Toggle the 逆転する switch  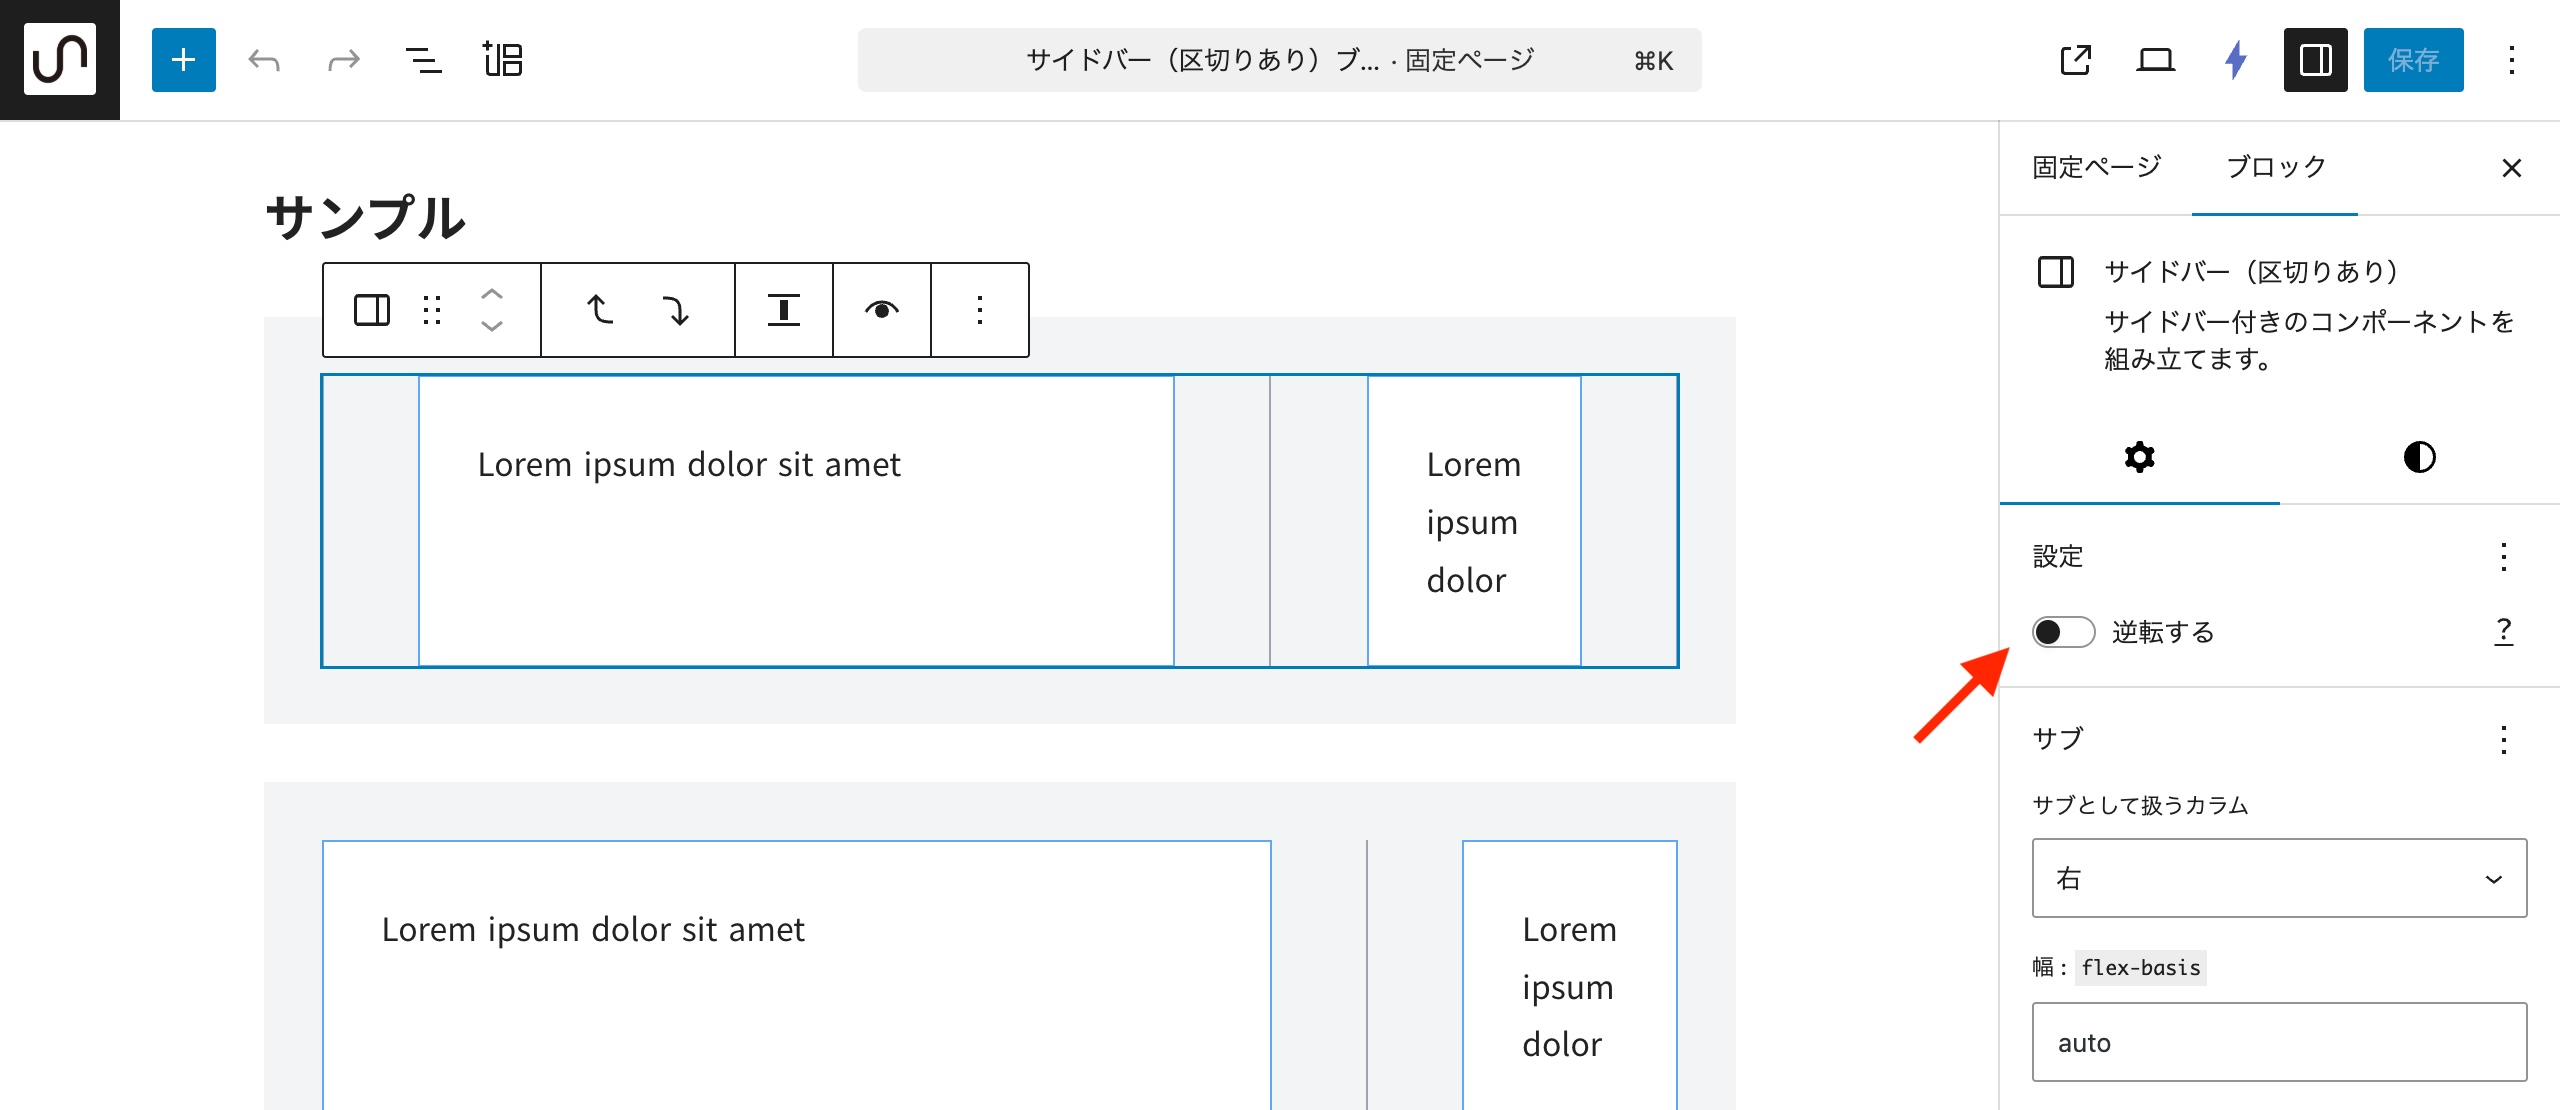pos(2063,632)
